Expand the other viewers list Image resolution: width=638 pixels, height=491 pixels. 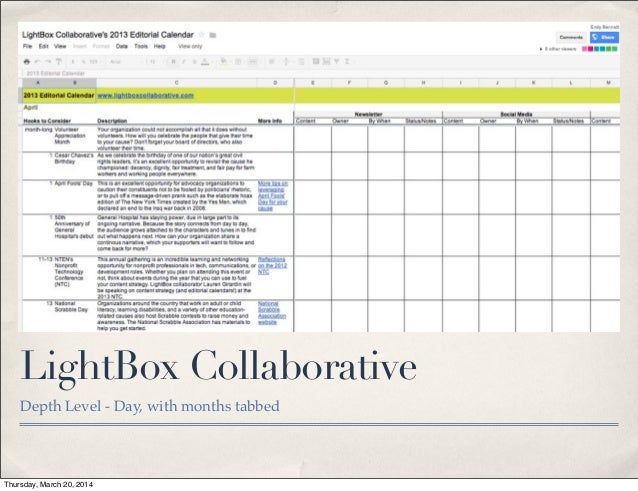[x=558, y=49]
